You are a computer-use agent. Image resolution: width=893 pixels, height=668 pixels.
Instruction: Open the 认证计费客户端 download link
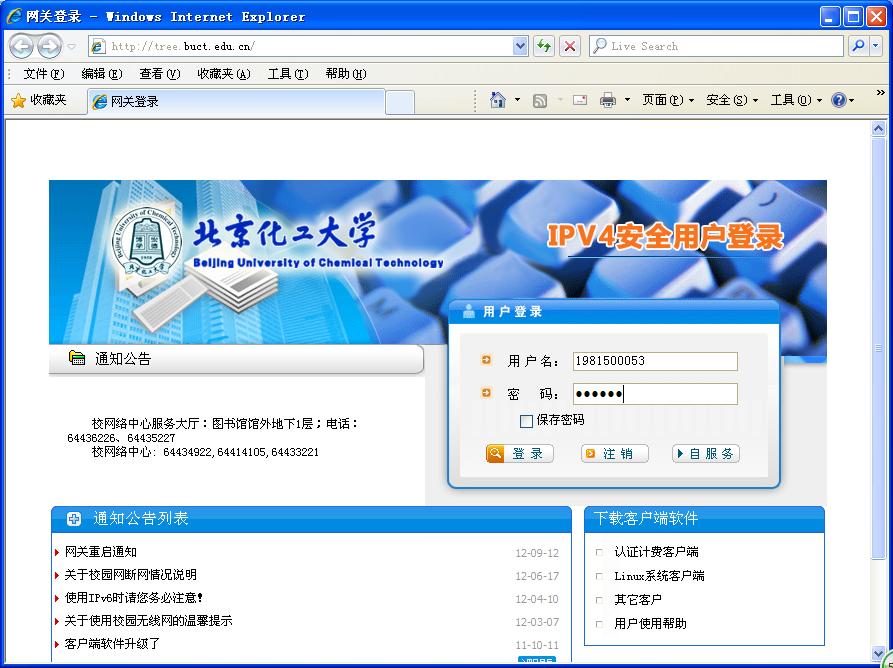point(656,552)
